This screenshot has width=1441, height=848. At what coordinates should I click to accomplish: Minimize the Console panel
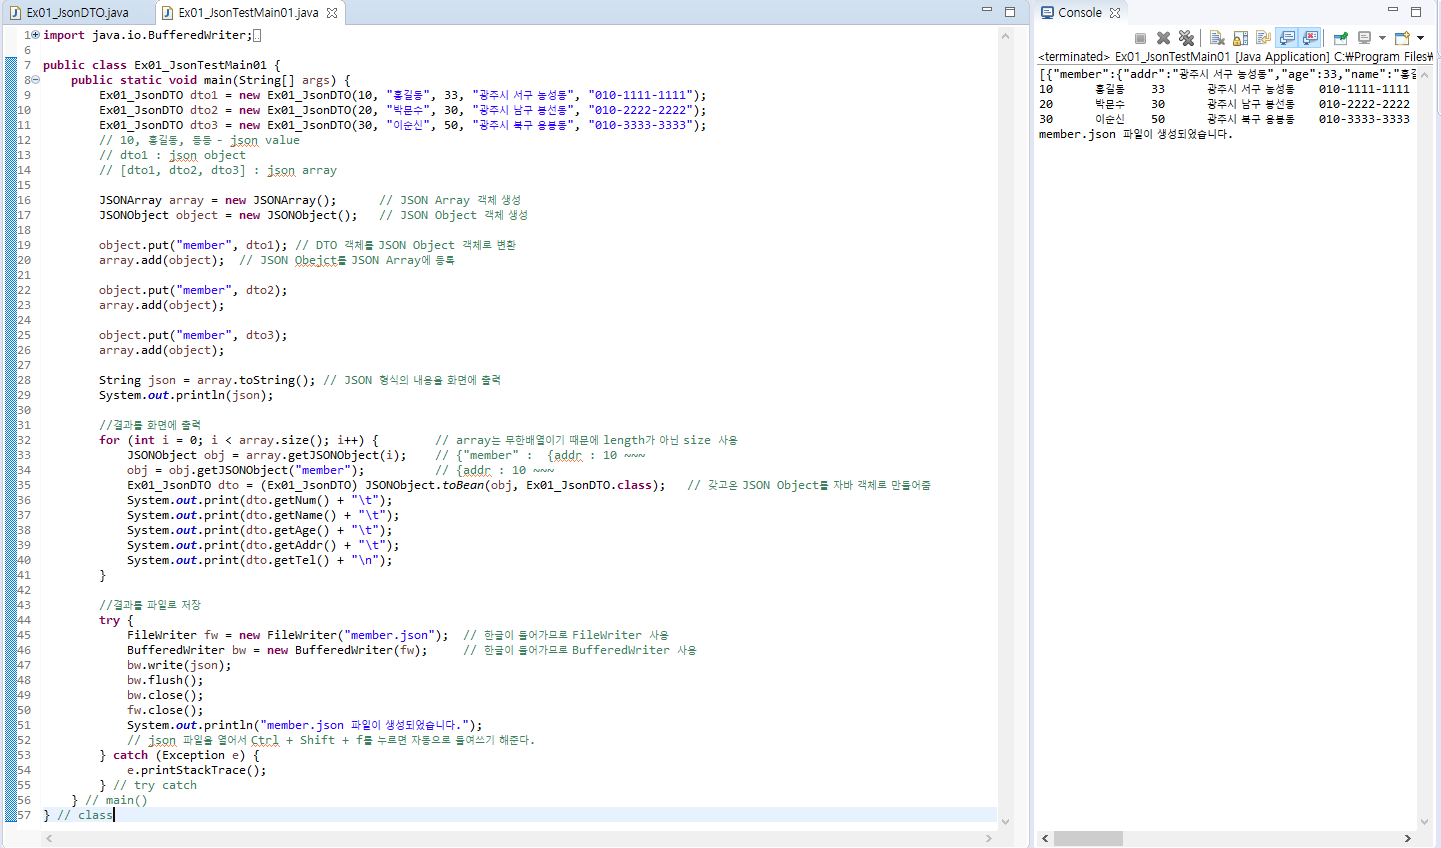tap(1392, 10)
